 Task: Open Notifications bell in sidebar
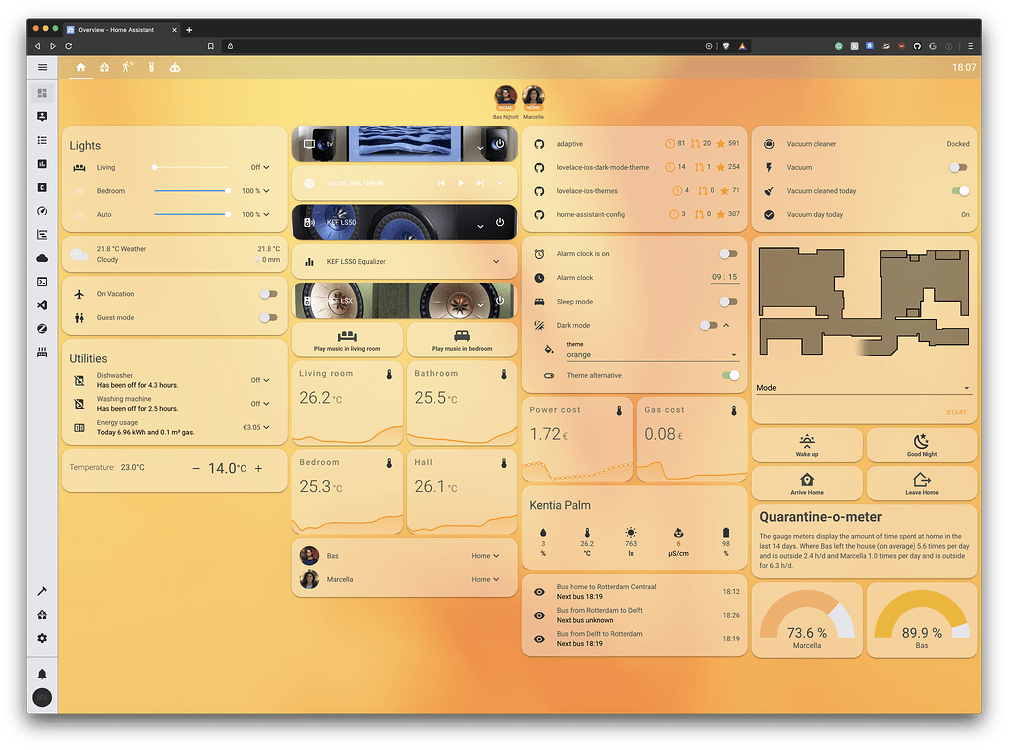[42, 674]
